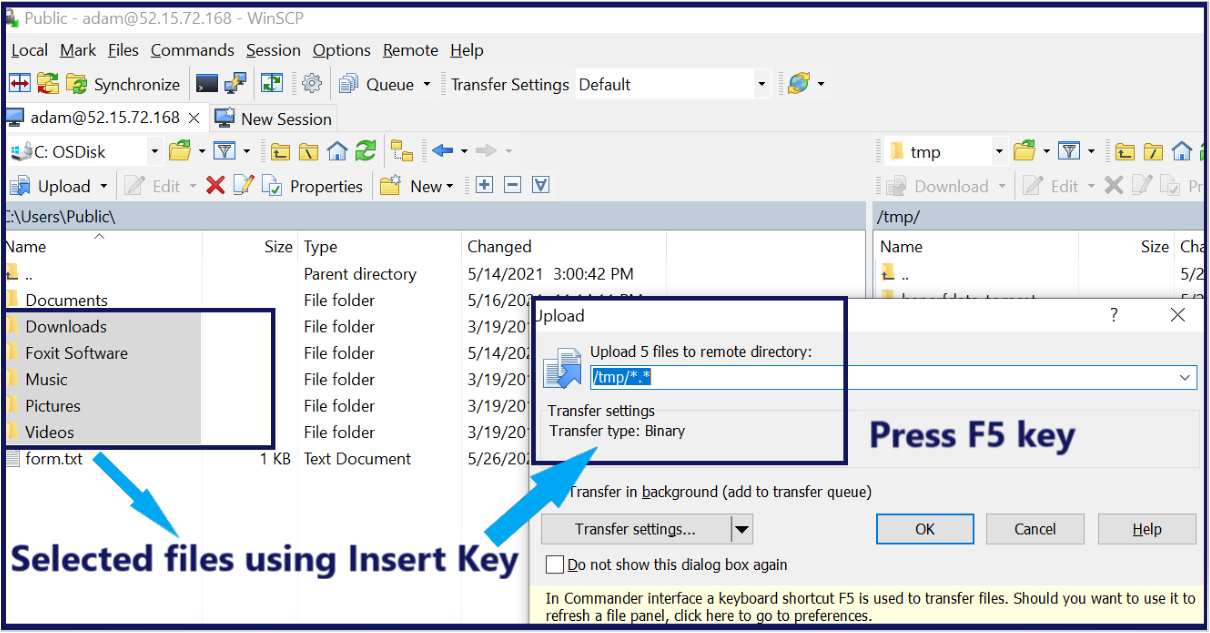
Task: Click the Invert Selection icon
Action: click(x=541, y=185)
